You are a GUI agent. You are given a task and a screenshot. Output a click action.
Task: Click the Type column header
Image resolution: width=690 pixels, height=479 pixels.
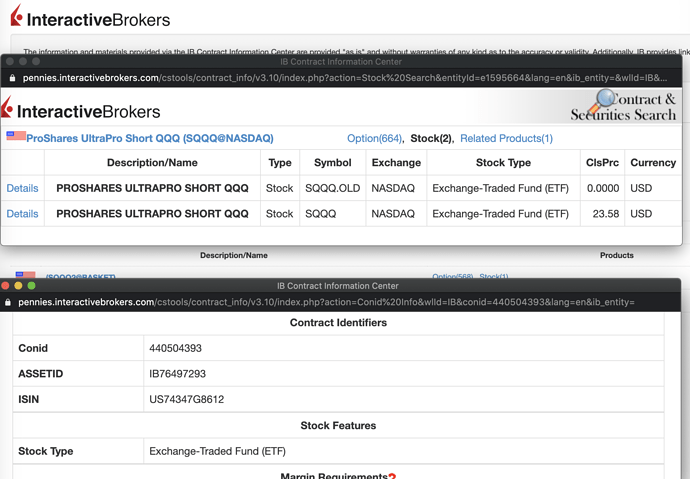point(280,163)
